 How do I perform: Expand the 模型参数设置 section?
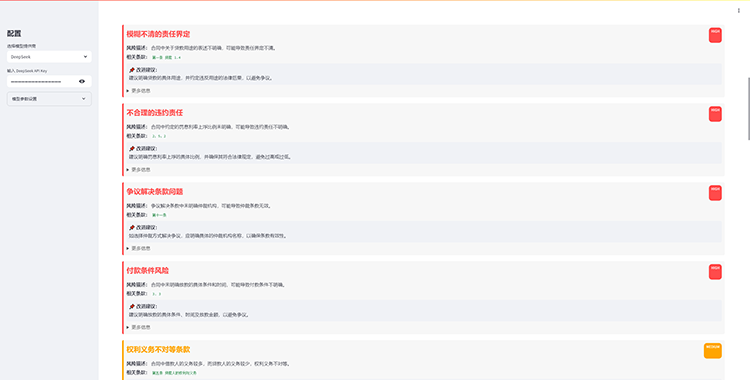(49, 99)
